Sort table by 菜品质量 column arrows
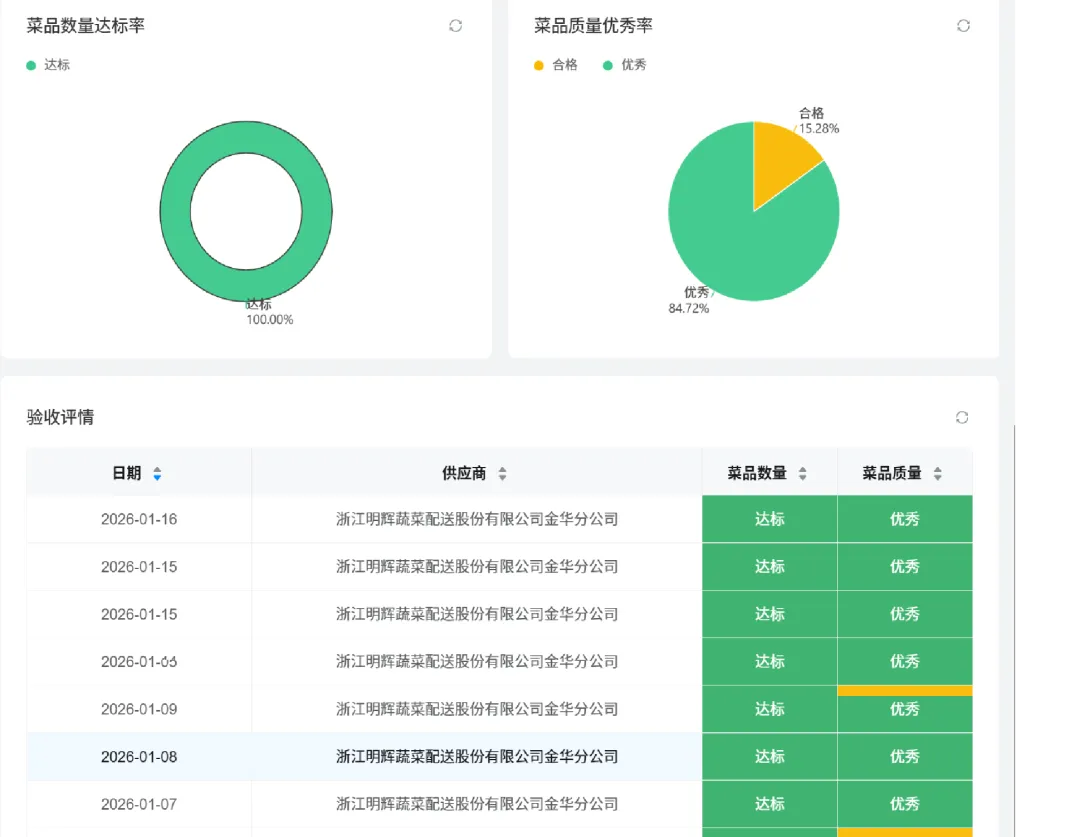 tap(937, 474)
